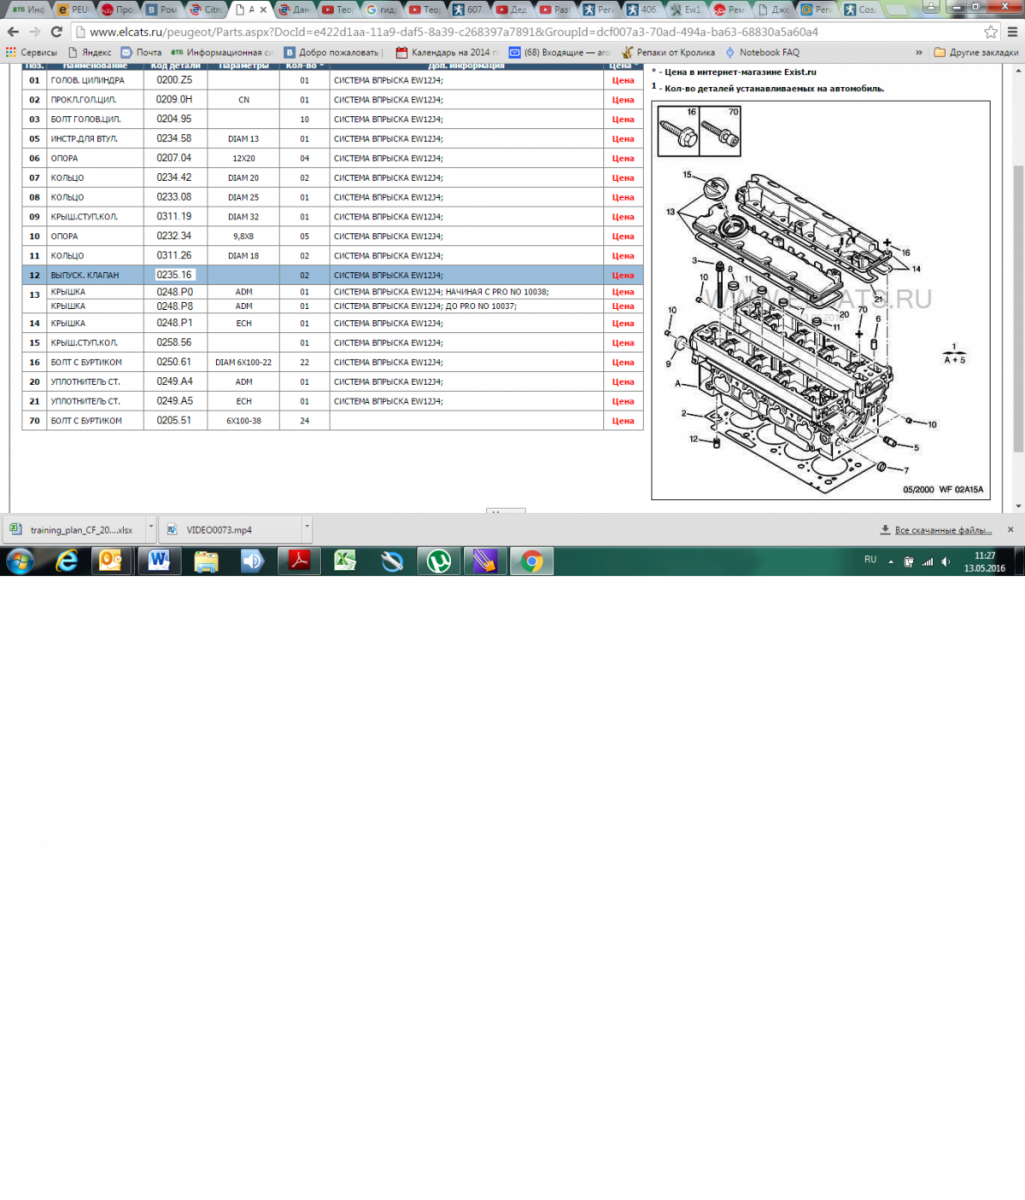This screenshot has height=1200, width=1025.
Task: Open Microsoft Word from the taskbar
Action: point(158,561)
